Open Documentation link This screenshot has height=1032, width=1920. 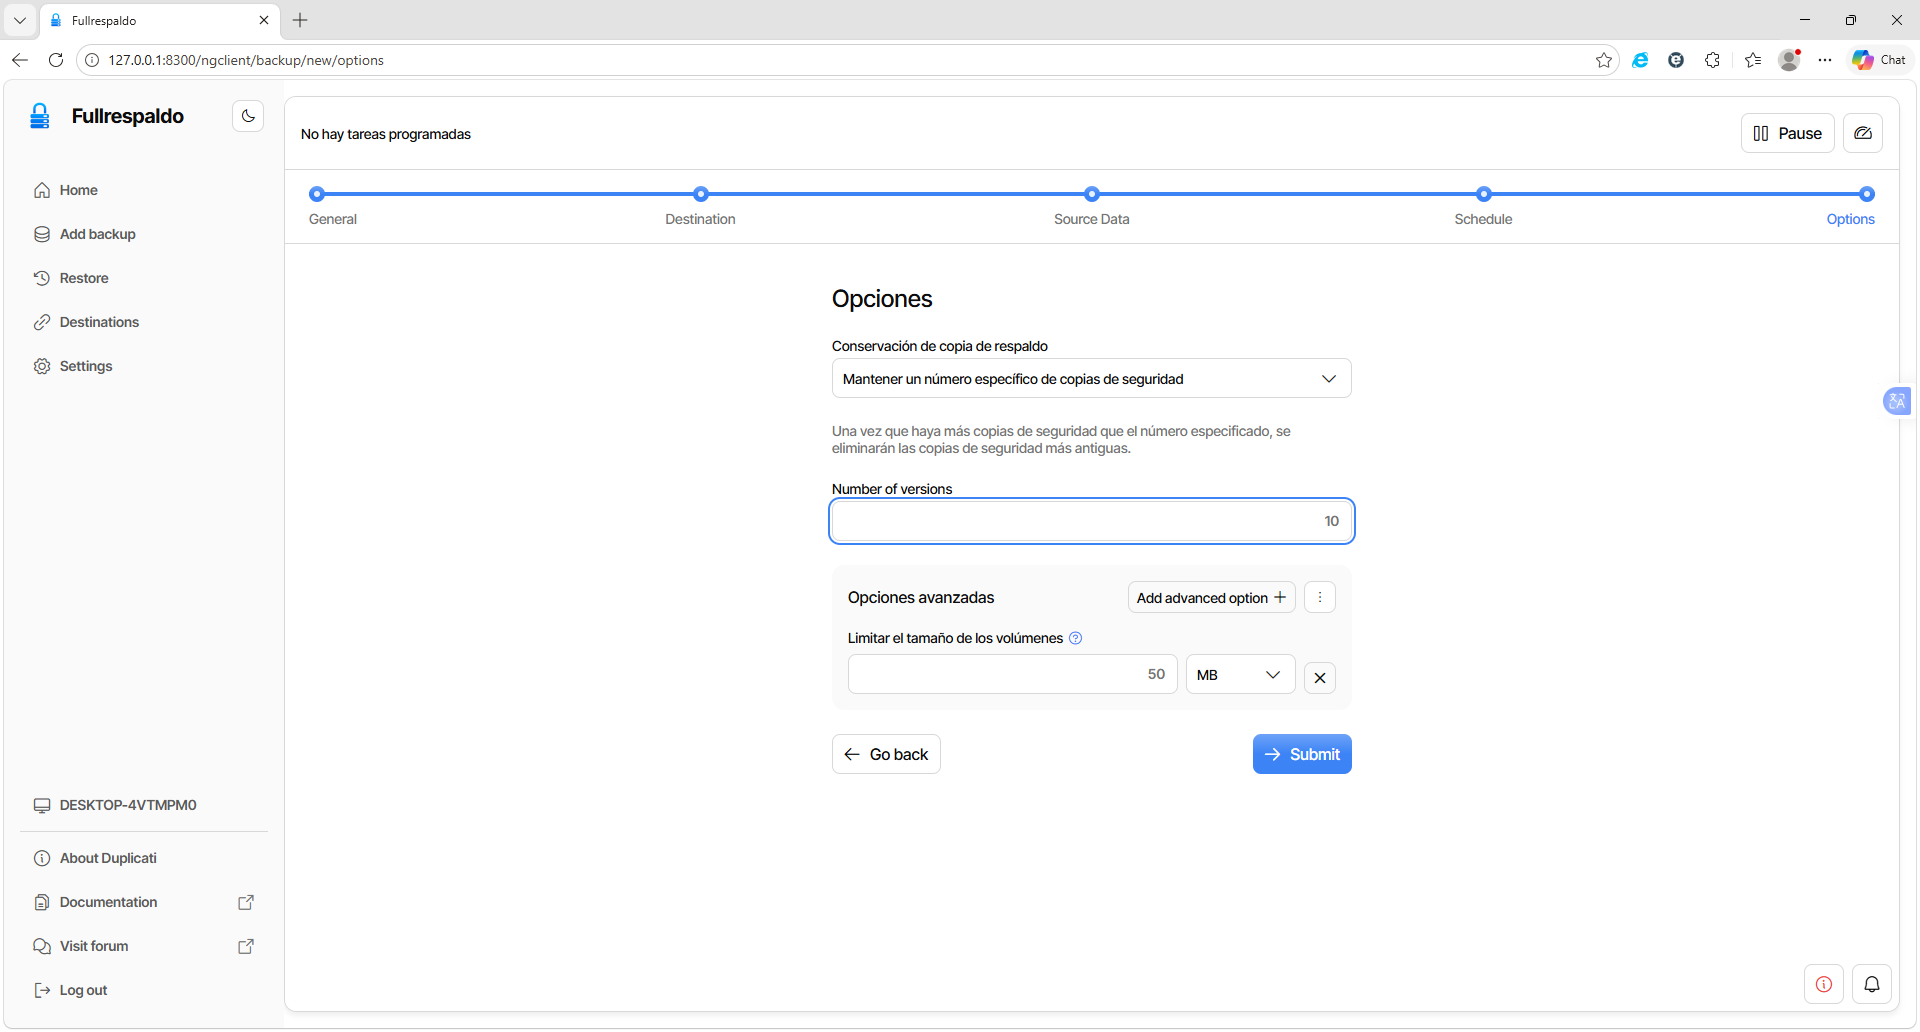(108, 902)
